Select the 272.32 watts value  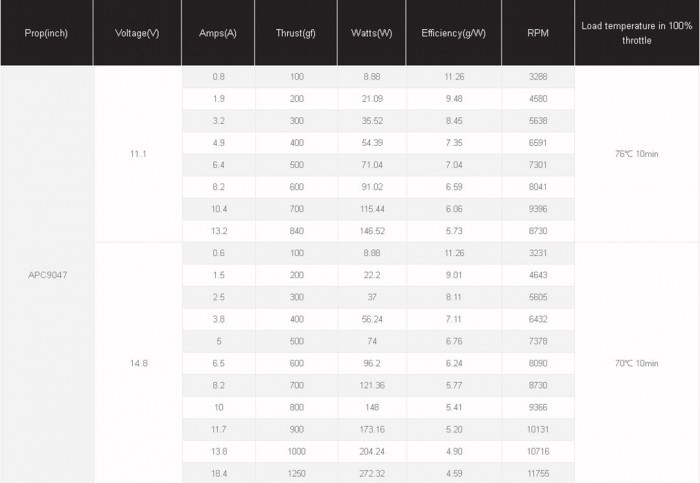372,473
